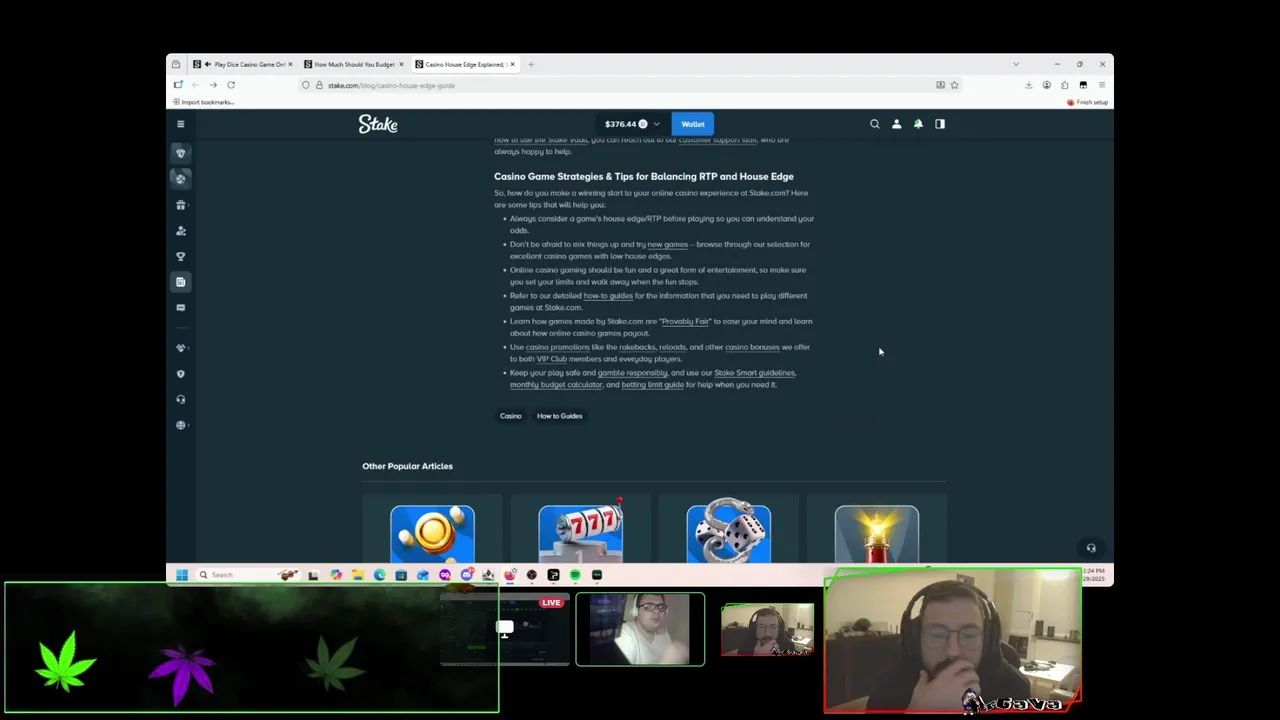
Task: Open Language globe icon in sidebar
Action: tap(181, 425)
